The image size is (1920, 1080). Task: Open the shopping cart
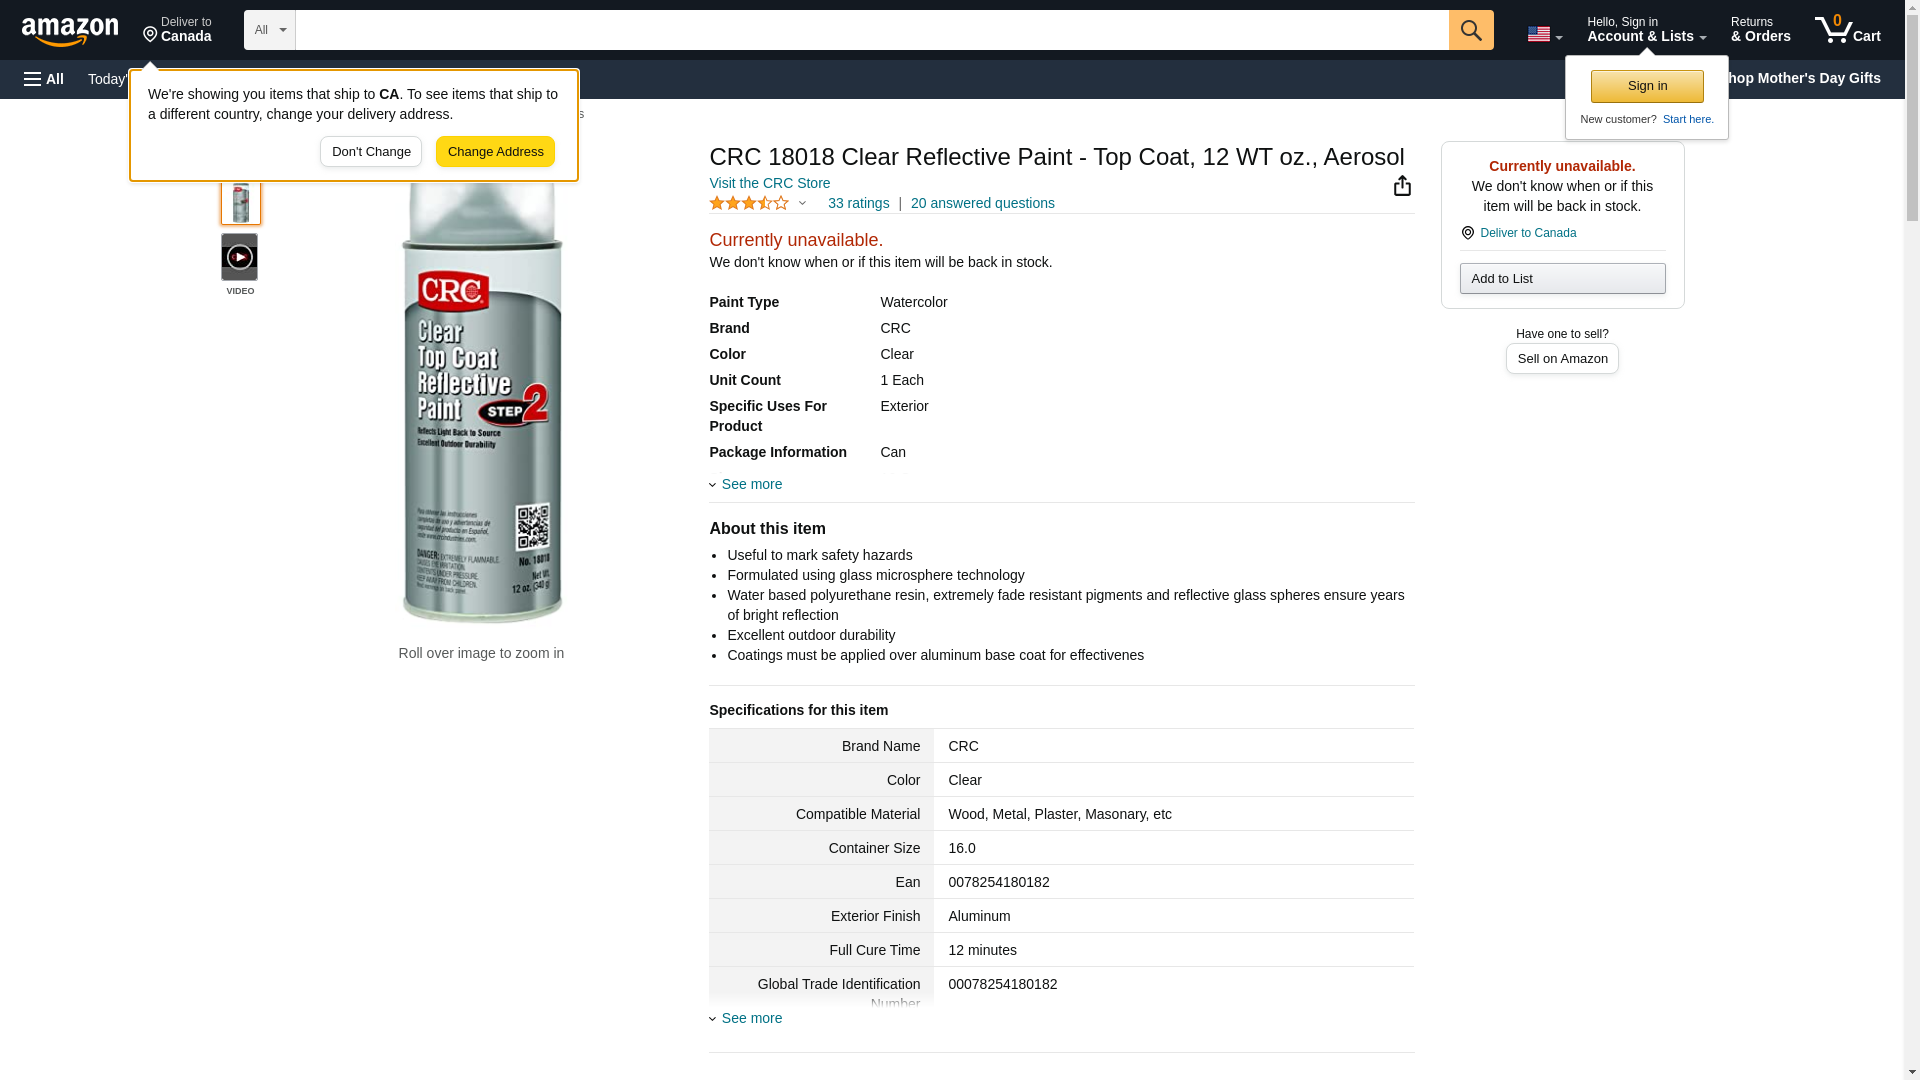(1847, 30)
